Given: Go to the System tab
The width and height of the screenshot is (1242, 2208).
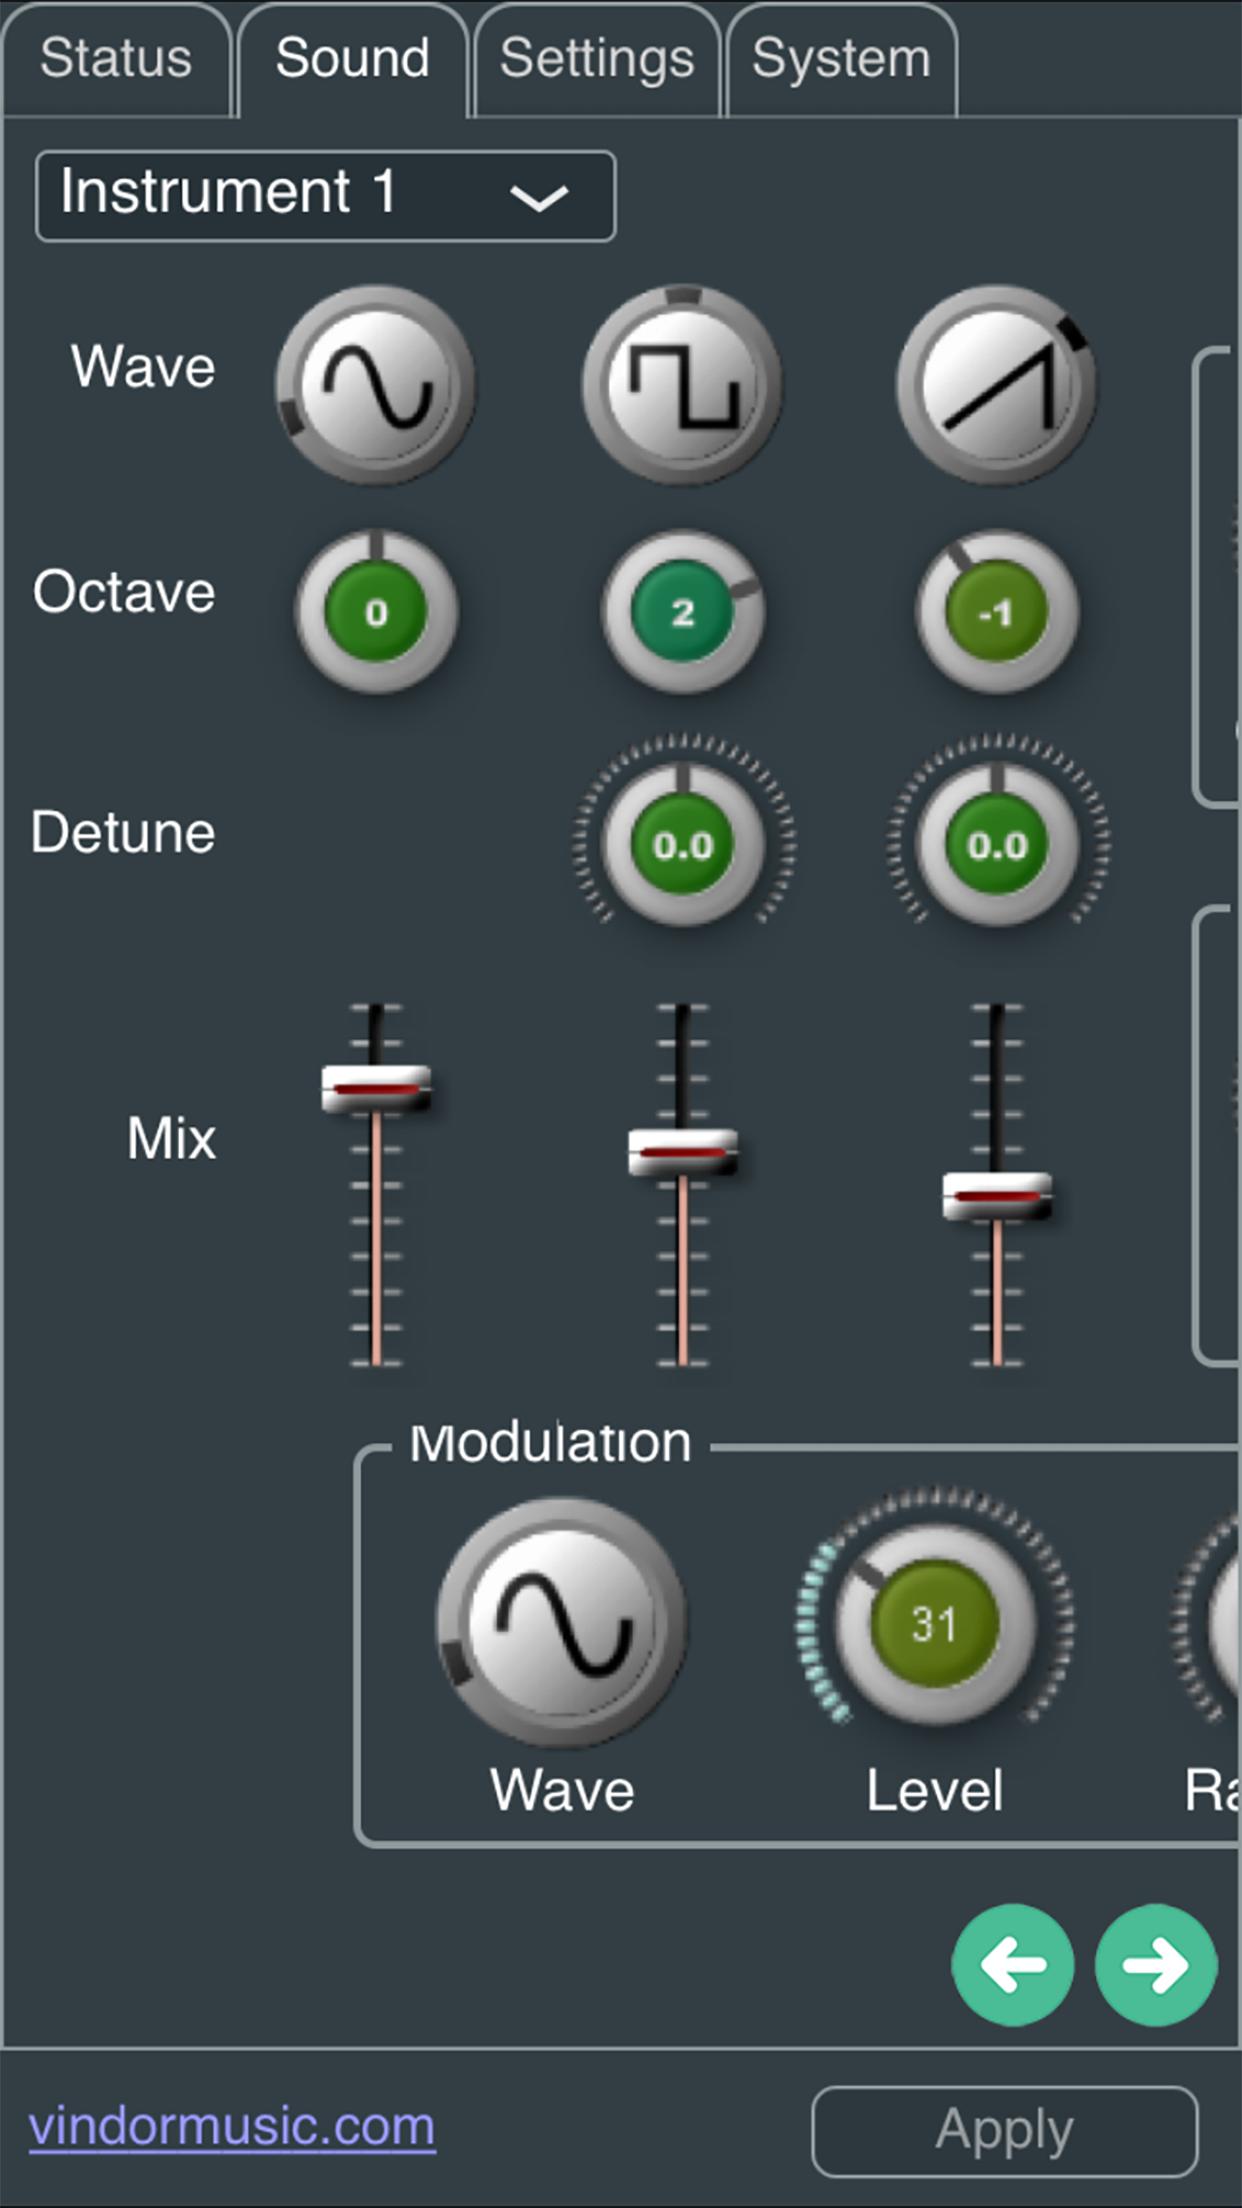Looking at the screenshot, I should pos(841,60).
